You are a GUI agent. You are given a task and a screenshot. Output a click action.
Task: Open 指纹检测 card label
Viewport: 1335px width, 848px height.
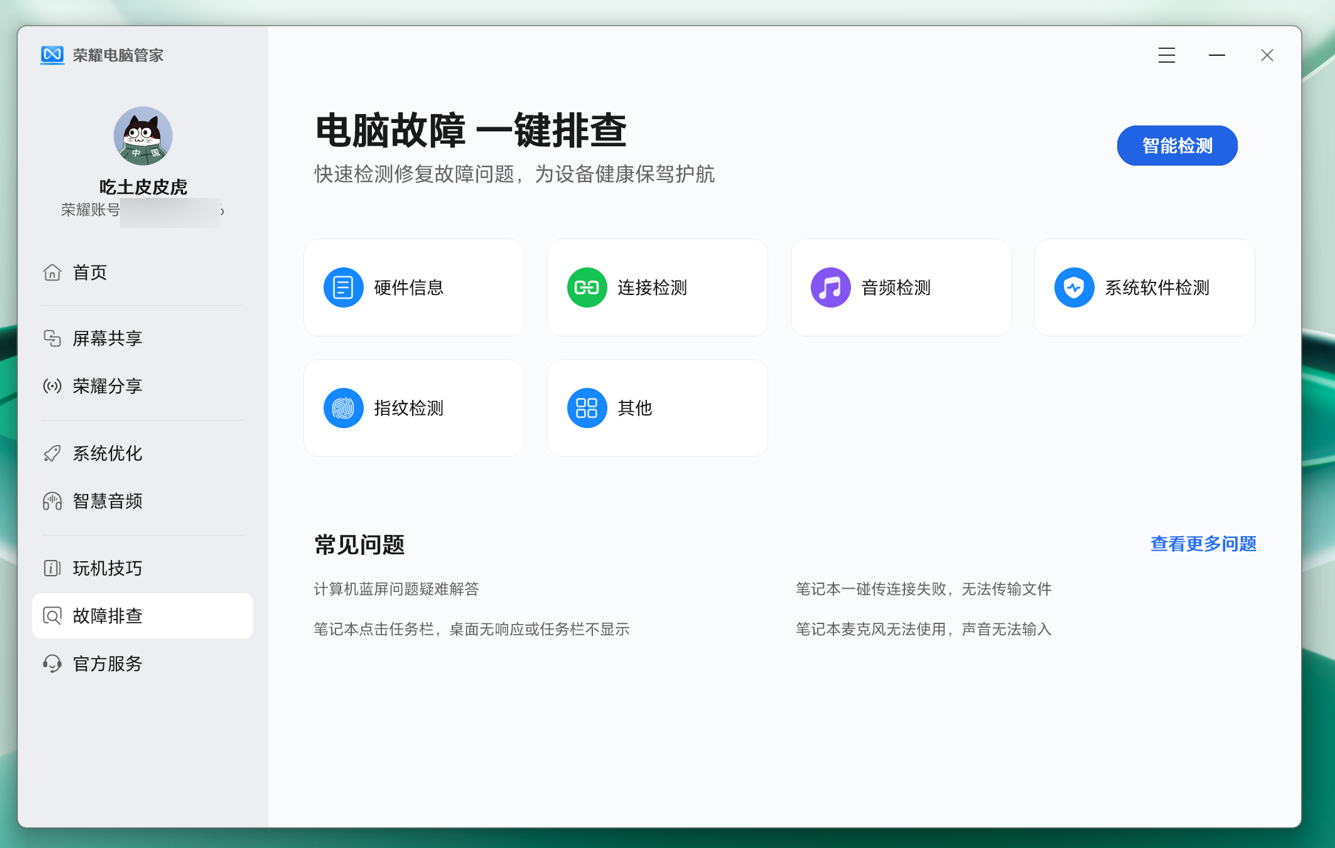(409, 408)
